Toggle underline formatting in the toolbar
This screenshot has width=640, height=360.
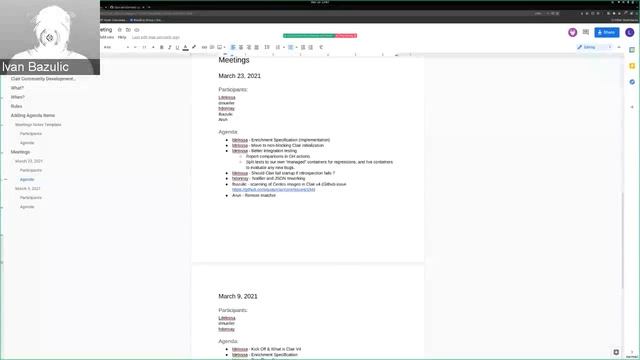point(177,47)
